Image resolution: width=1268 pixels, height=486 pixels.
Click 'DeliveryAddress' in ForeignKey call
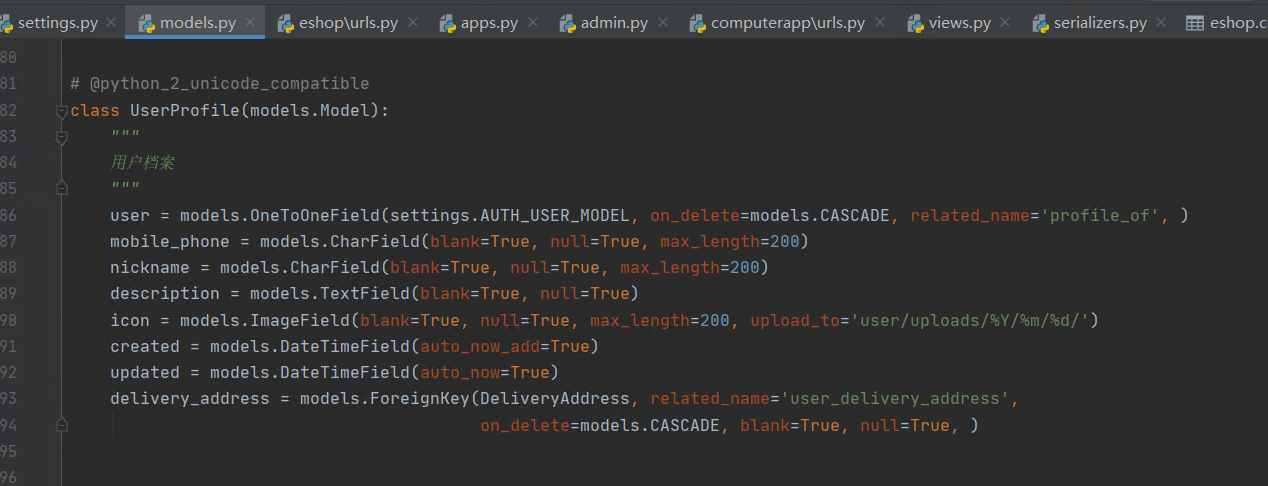tap(555, 398)
